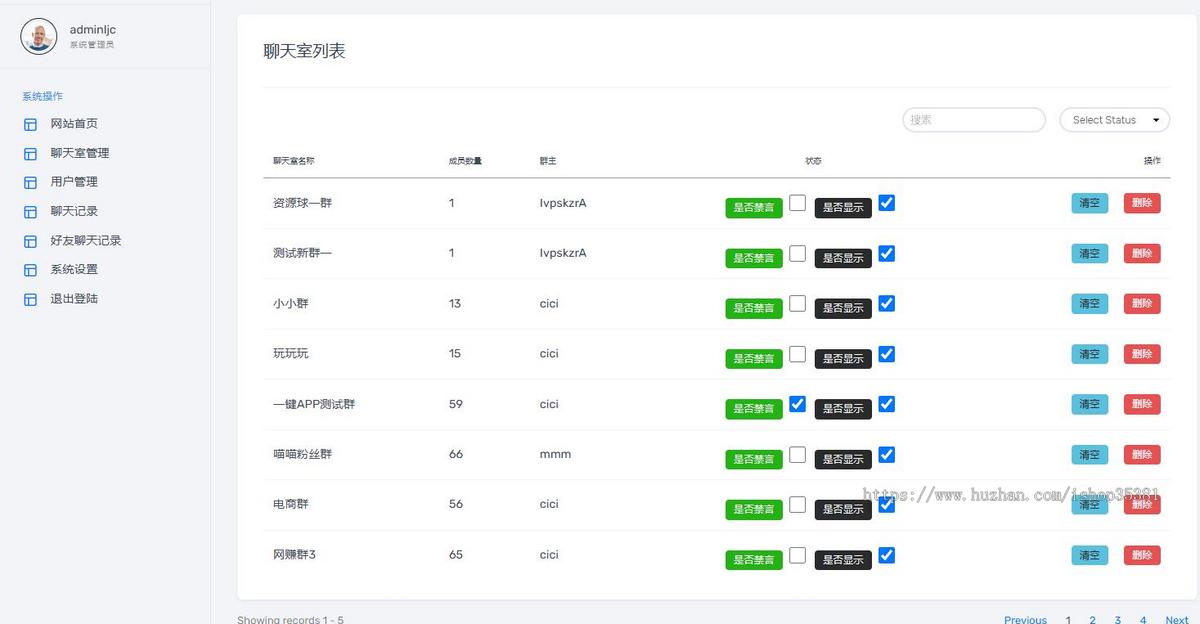Uncheck 是否禁言 for 一键APP测试群
Image resolution: width=1200 pixels, height=624 pixels.
tap(797, 404)
